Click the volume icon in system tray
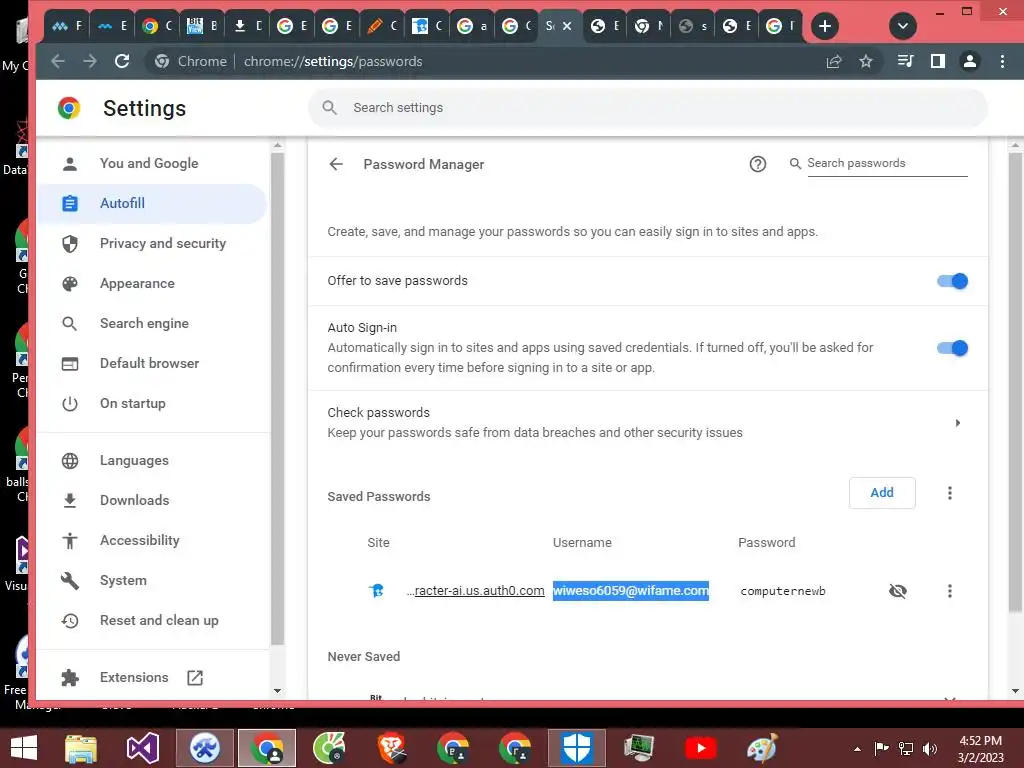 (930, 749)
